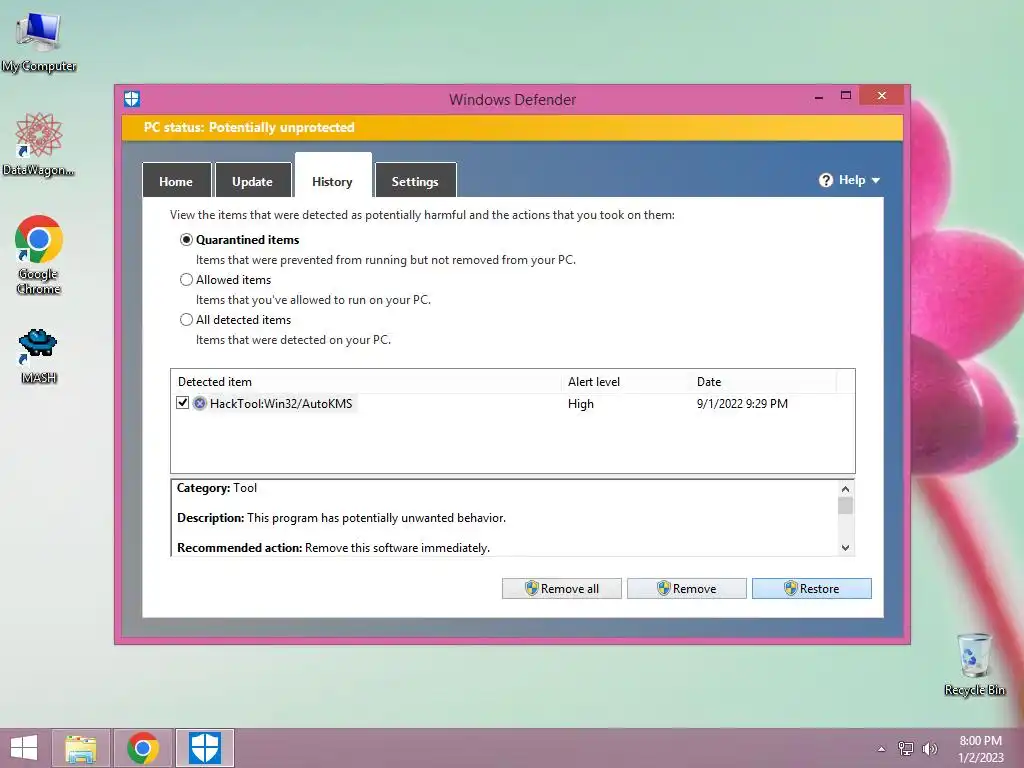This screenshot has height=768, width=1024.
Task: Click the Help question mark icon
Action: point(825,180)
